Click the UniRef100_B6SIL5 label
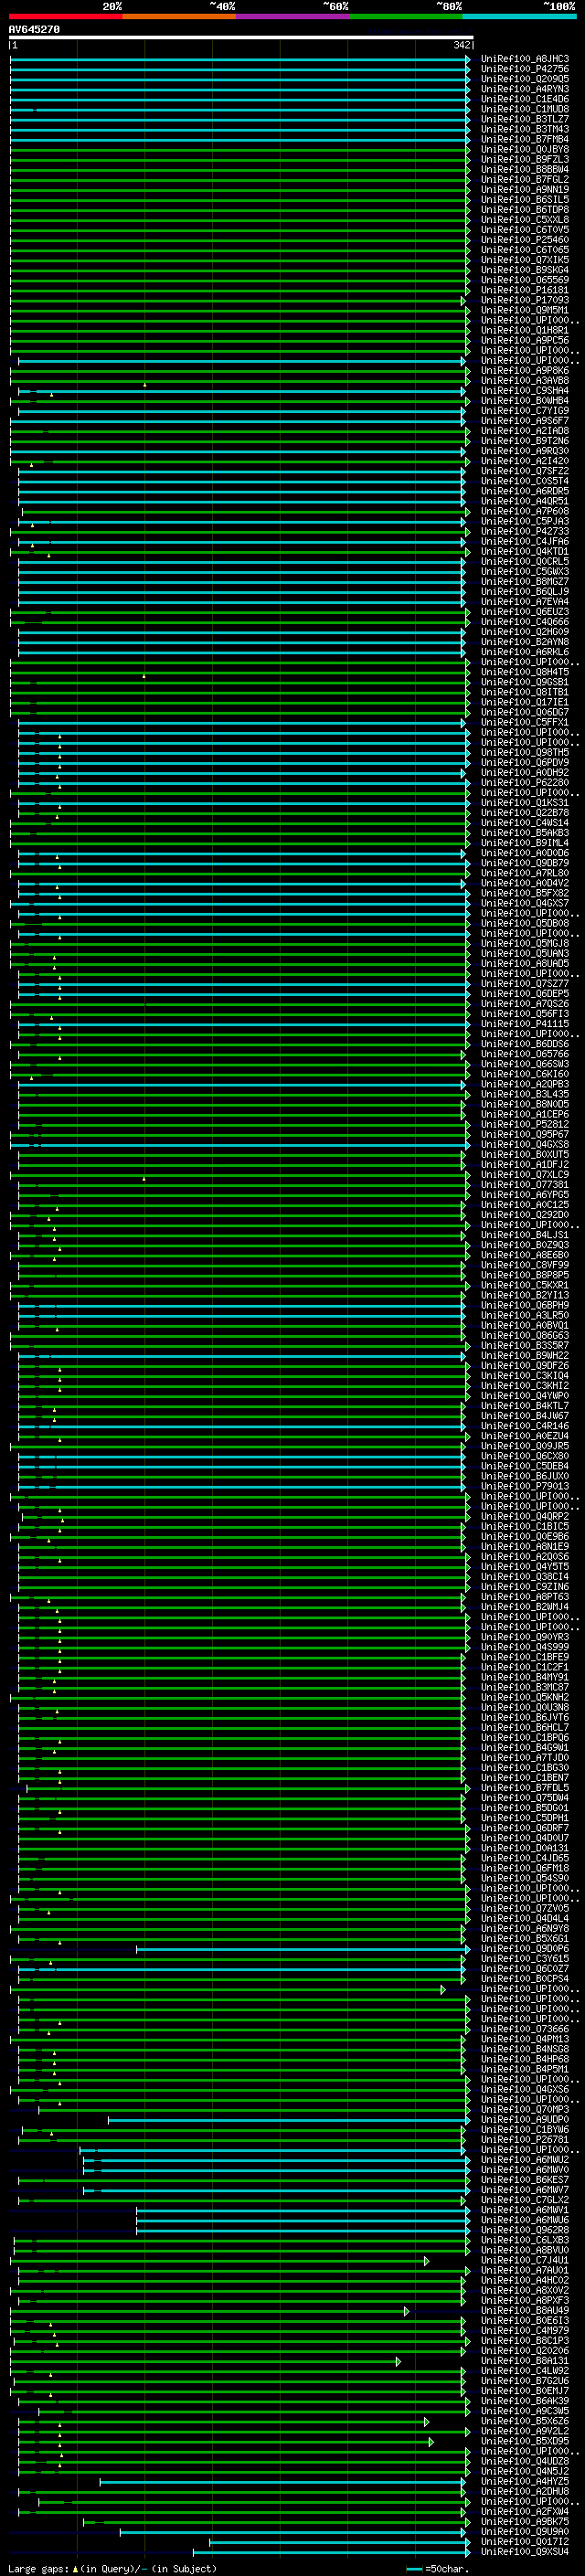 (x=525, y=200)
